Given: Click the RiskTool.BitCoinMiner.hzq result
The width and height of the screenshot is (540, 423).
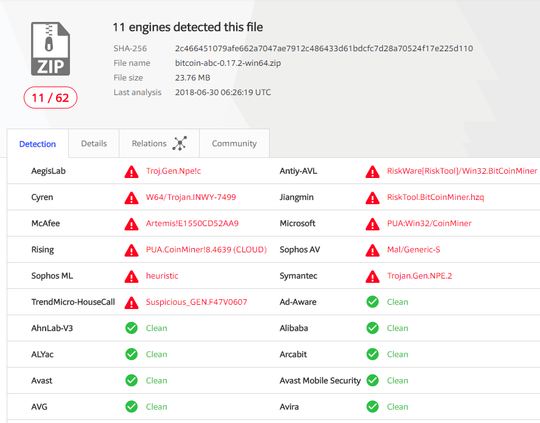Looking at the screenshot, I should click(x=435, y=197).
